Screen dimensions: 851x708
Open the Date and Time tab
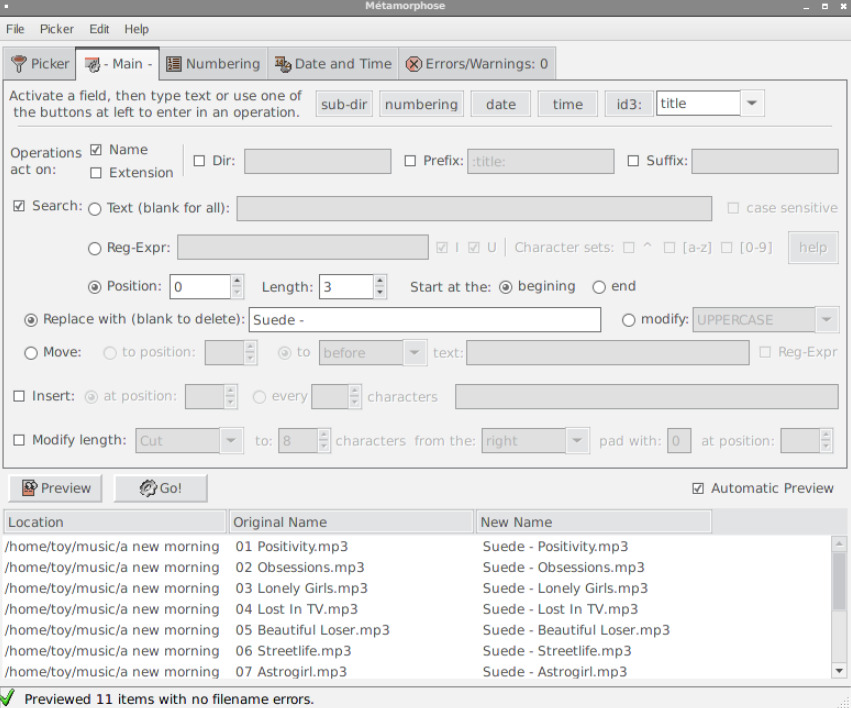click(332, 64)
